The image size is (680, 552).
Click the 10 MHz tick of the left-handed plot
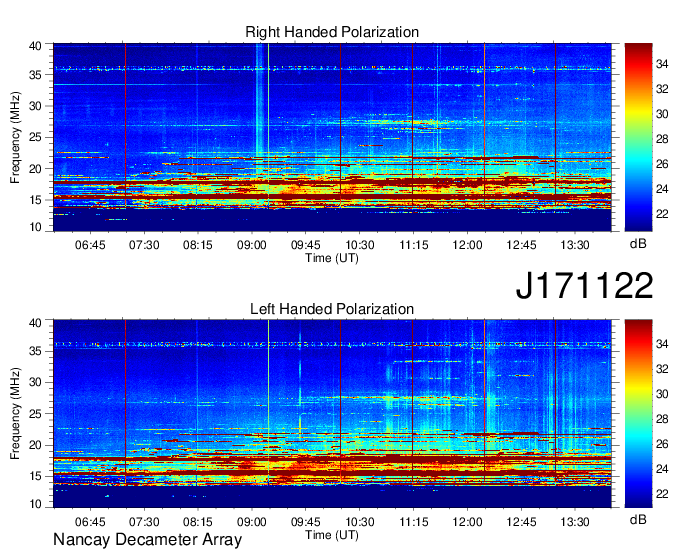click(35, 504)
